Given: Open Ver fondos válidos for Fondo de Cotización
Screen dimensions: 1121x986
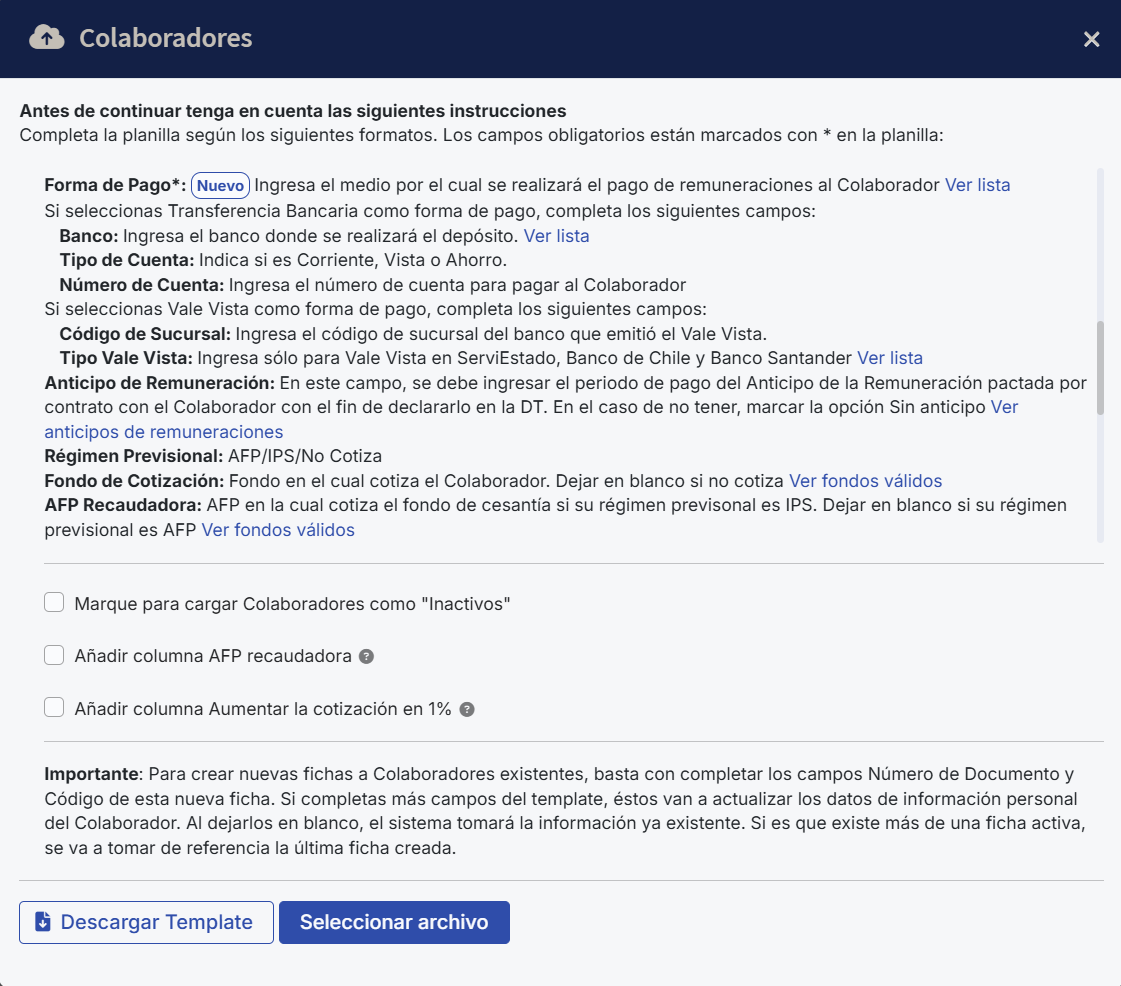Looking at the screenshot, I should coord(865,481).
